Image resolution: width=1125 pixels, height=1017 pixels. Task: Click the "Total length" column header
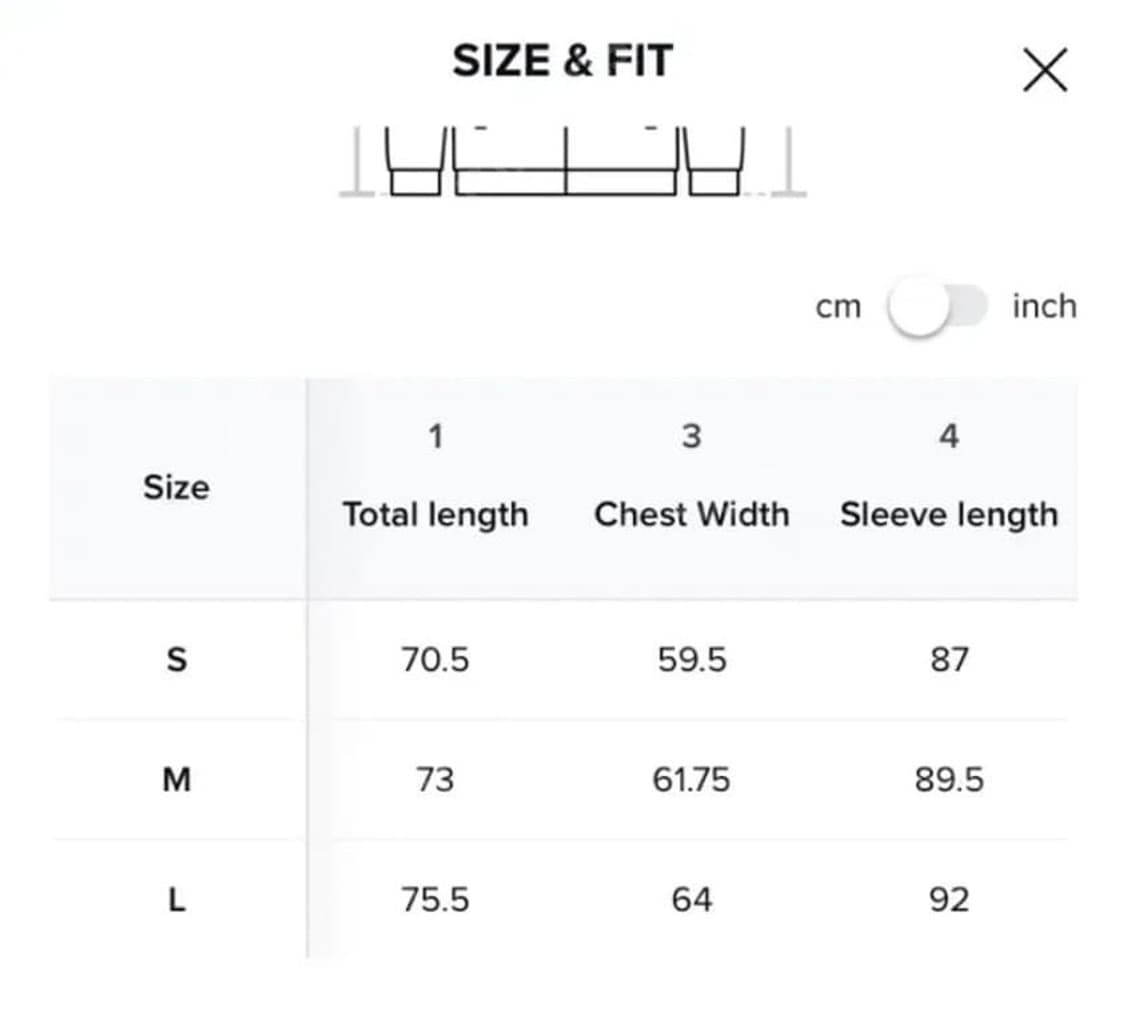coord(435,514)
